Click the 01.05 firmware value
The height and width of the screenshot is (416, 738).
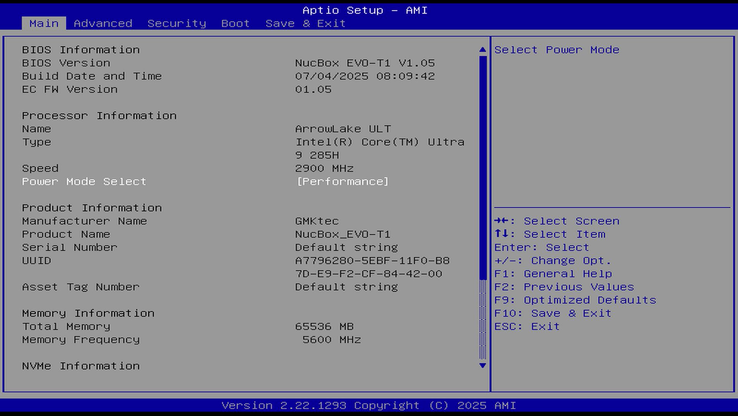313,89
